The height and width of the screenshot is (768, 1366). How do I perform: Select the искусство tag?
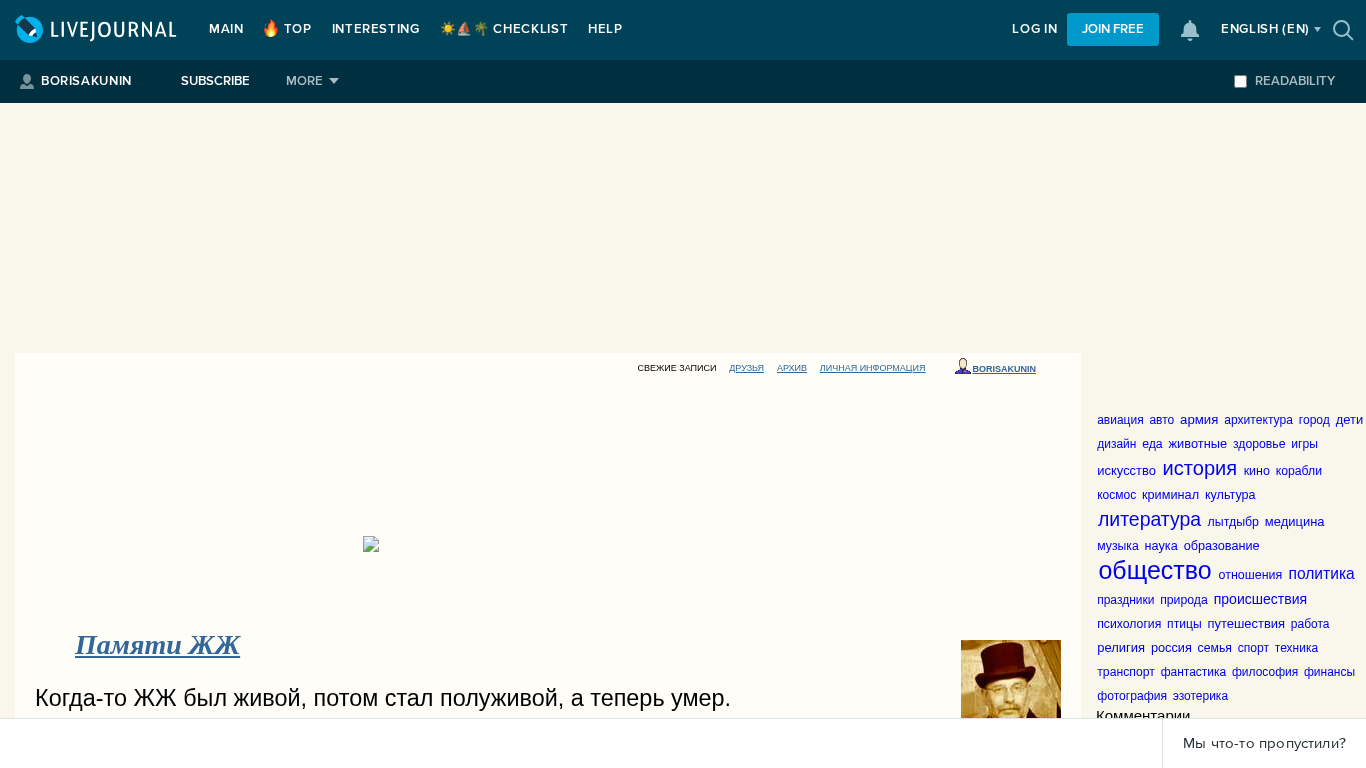click(x=1126, y=471)
